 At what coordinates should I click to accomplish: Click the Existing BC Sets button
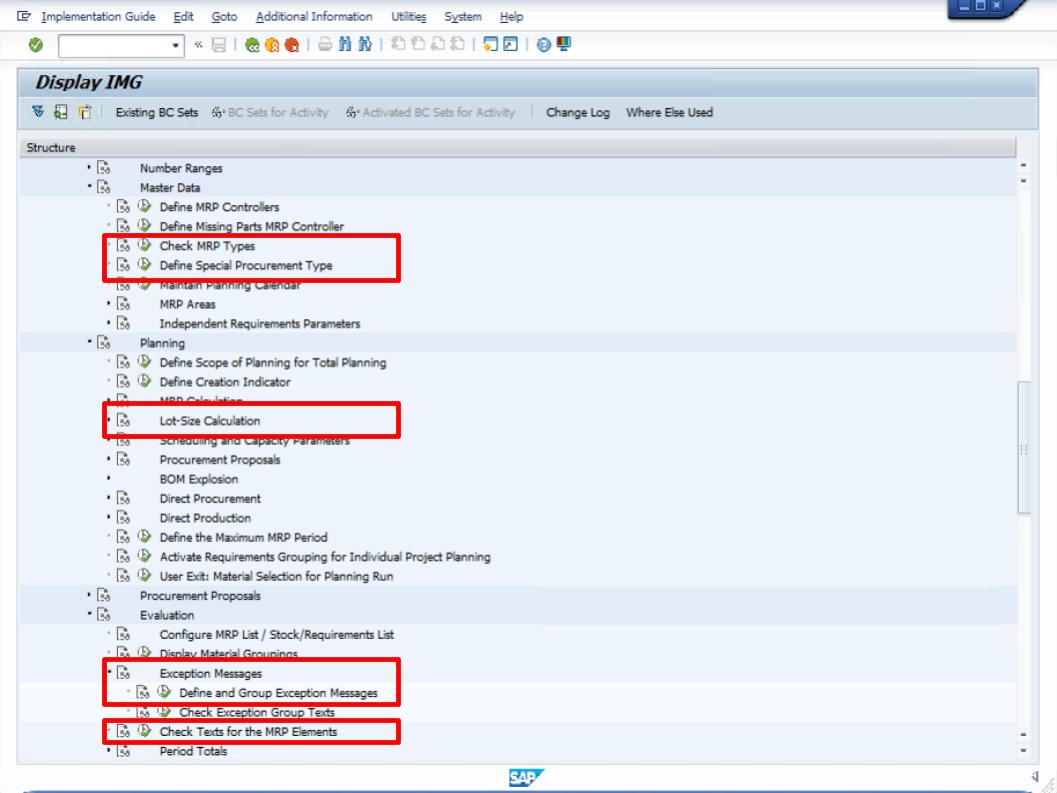[157, 113]
